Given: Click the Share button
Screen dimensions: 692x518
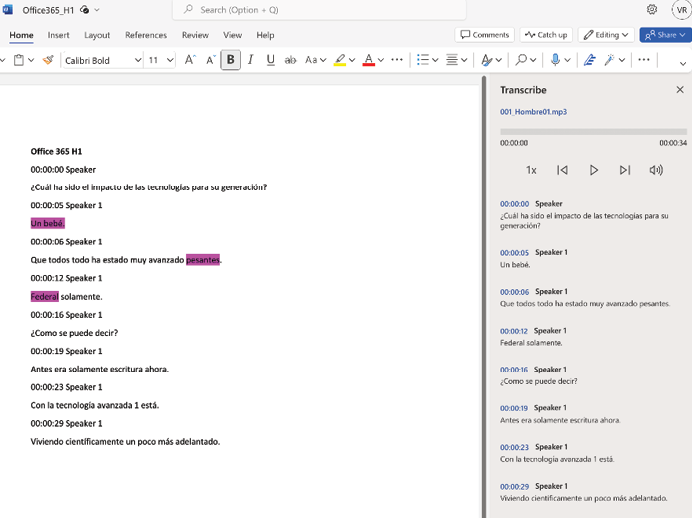Looking at the screenshot, I should tap(665, 34).
